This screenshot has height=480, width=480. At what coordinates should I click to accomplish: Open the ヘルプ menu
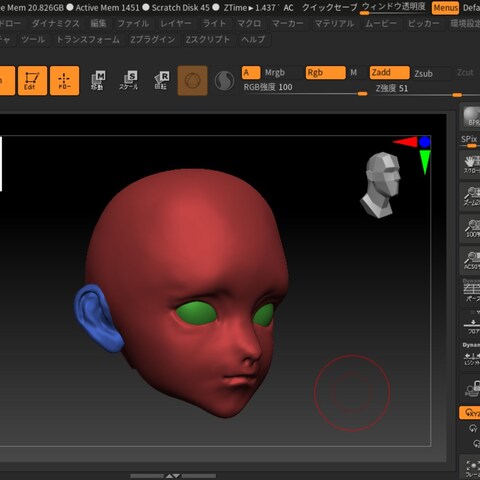[x=253, y=40]
